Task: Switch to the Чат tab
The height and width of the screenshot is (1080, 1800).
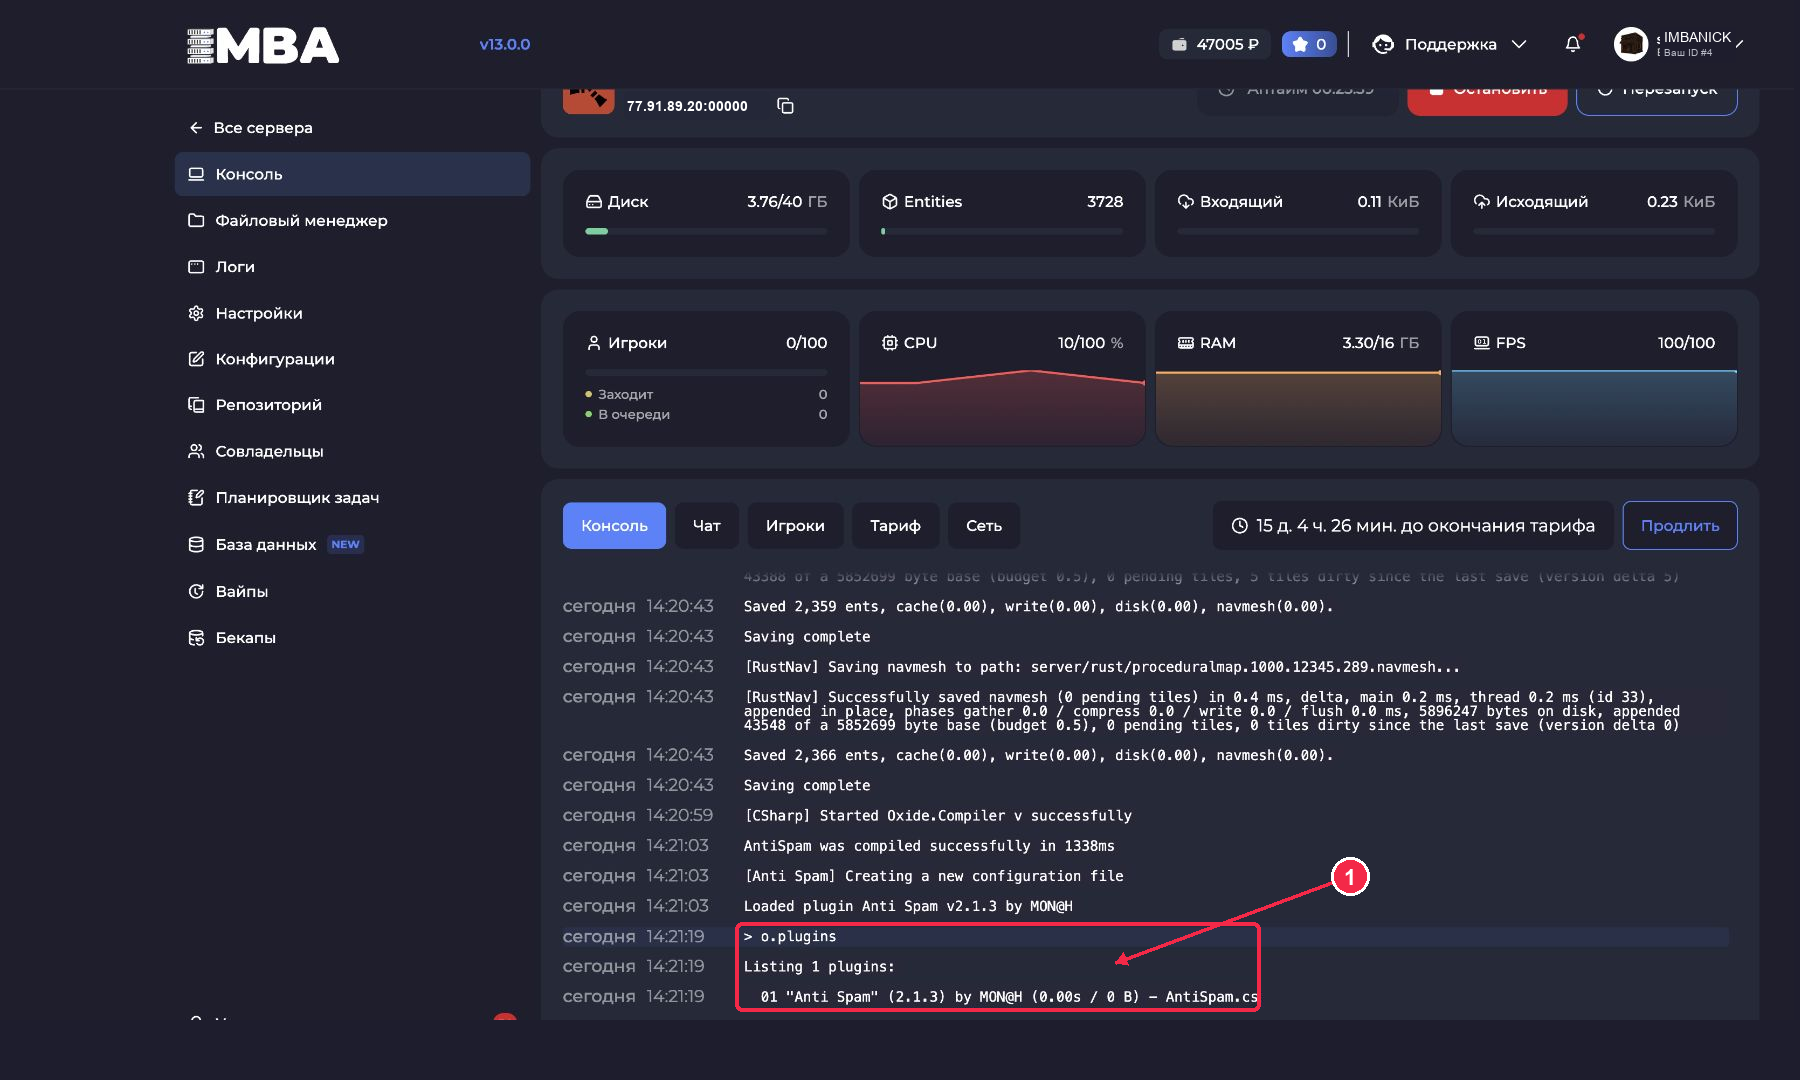Action: click(x=707, y=526)
